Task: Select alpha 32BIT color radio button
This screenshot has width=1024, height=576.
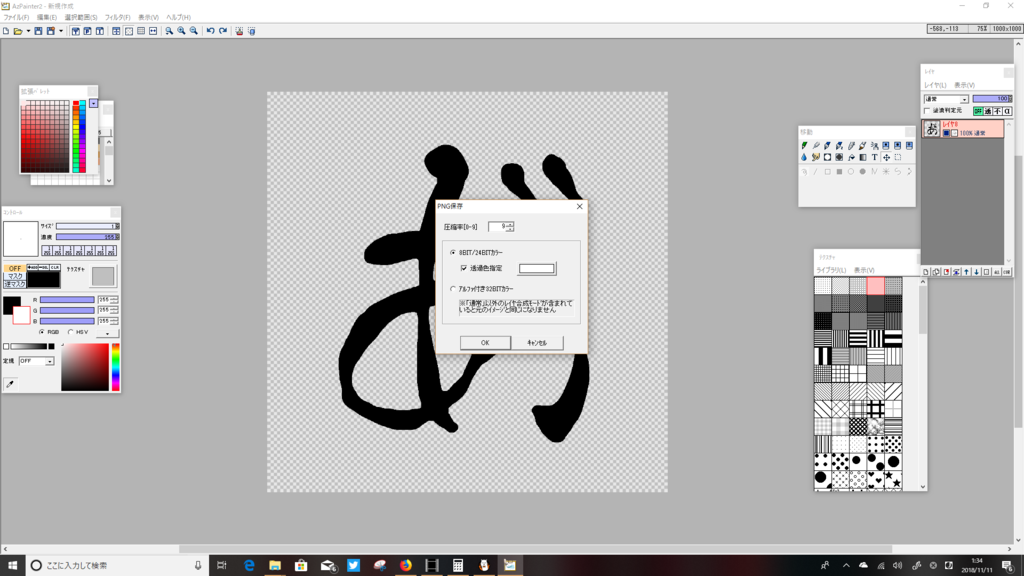Action: click(453, 289)
